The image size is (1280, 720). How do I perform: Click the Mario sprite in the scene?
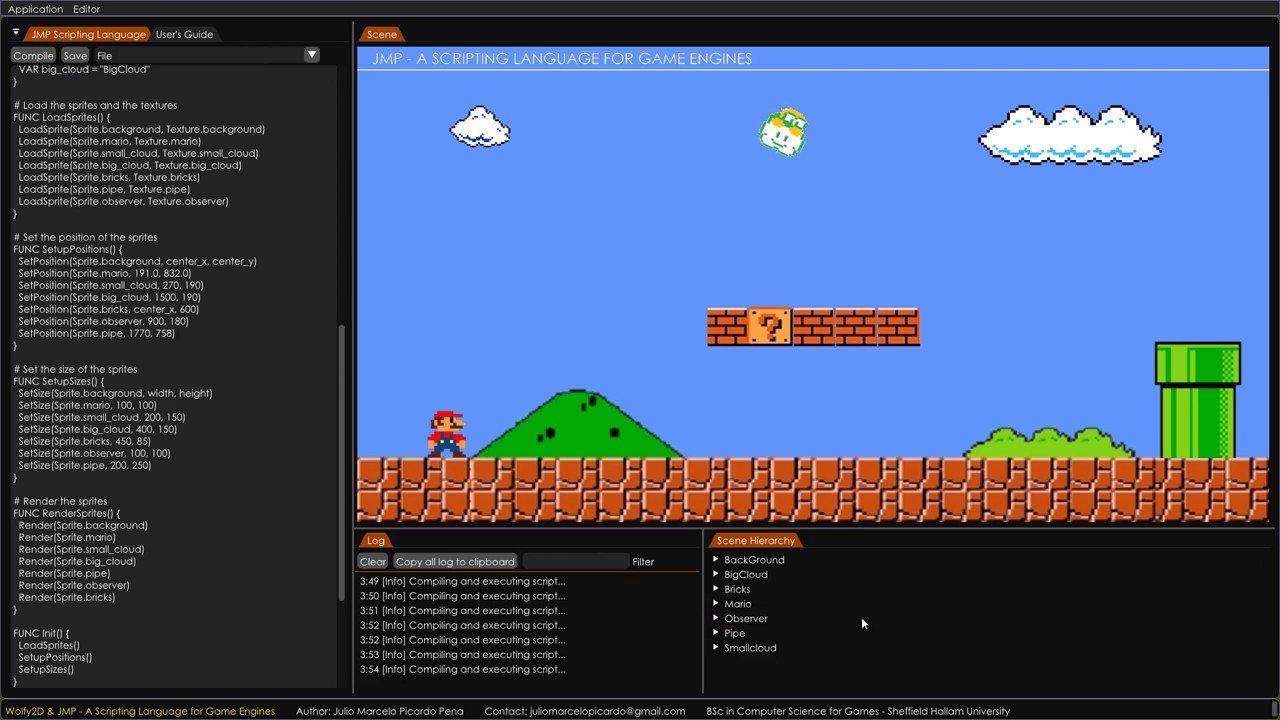tap(447, 433)
